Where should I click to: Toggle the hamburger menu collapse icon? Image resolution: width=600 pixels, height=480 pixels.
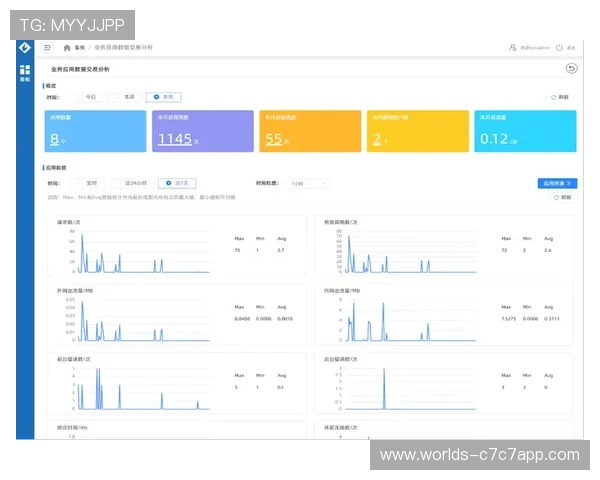[x=47, y=47]
